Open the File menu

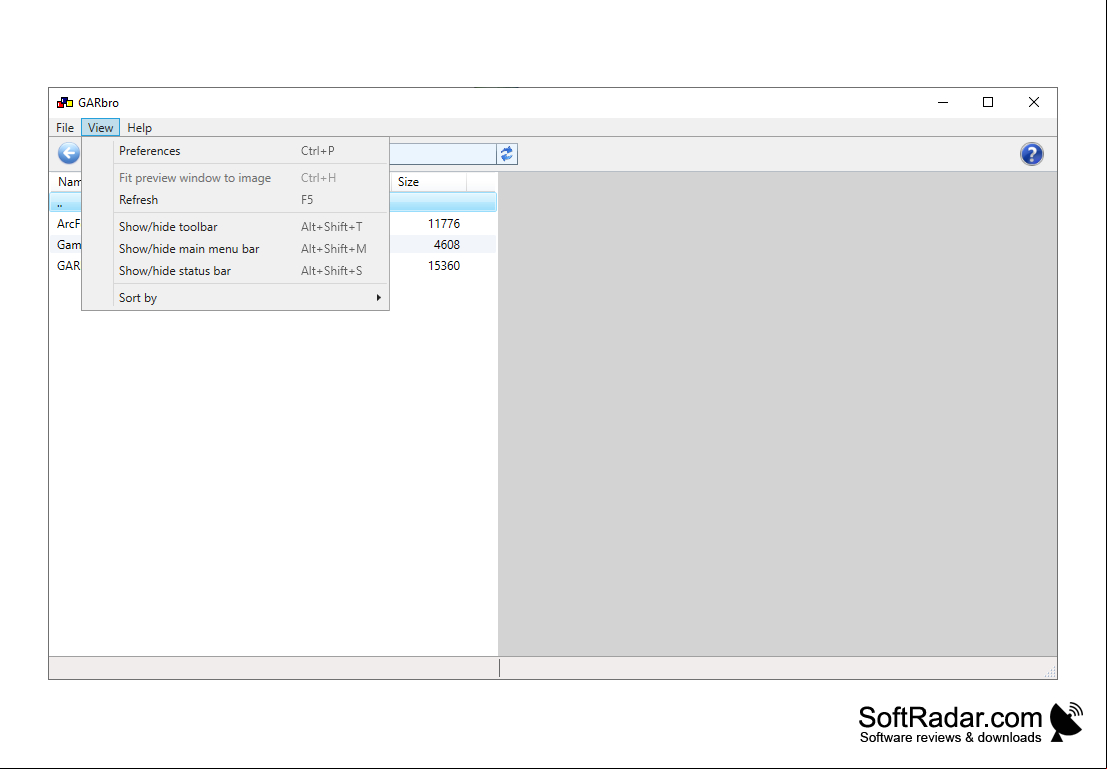[x=65, y=128]
